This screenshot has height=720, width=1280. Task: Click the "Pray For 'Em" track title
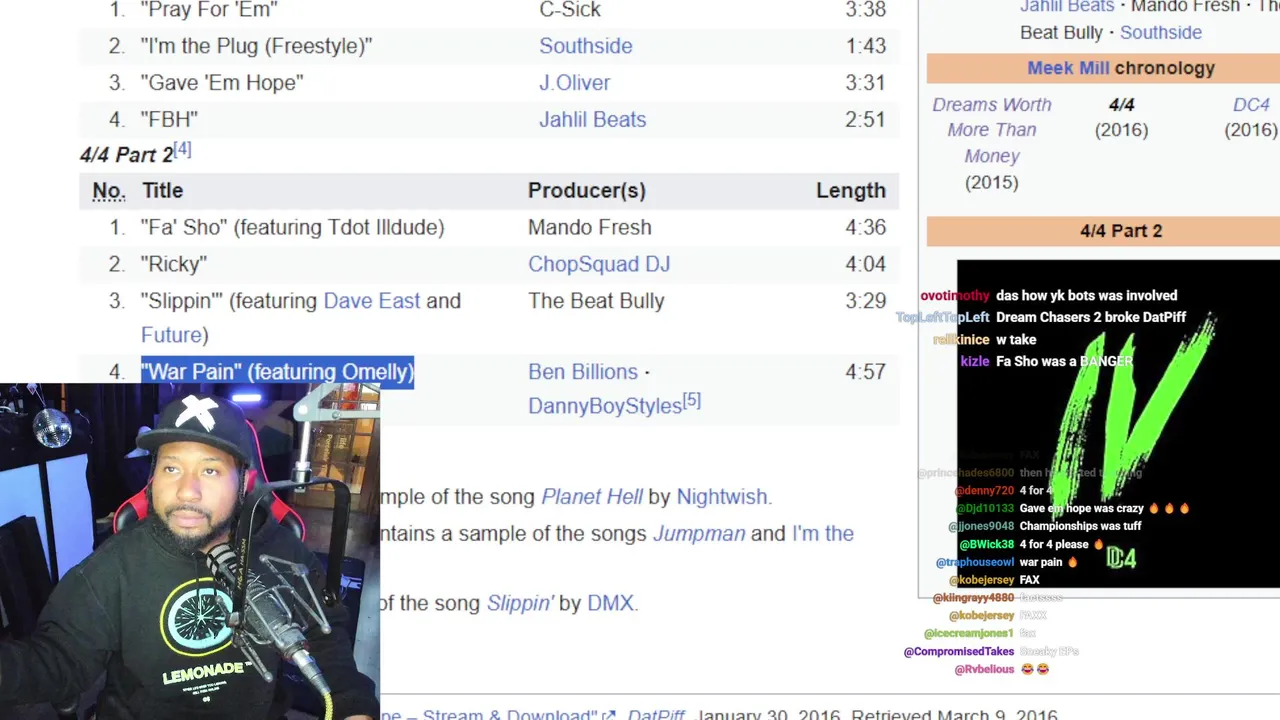click(209, 10)
